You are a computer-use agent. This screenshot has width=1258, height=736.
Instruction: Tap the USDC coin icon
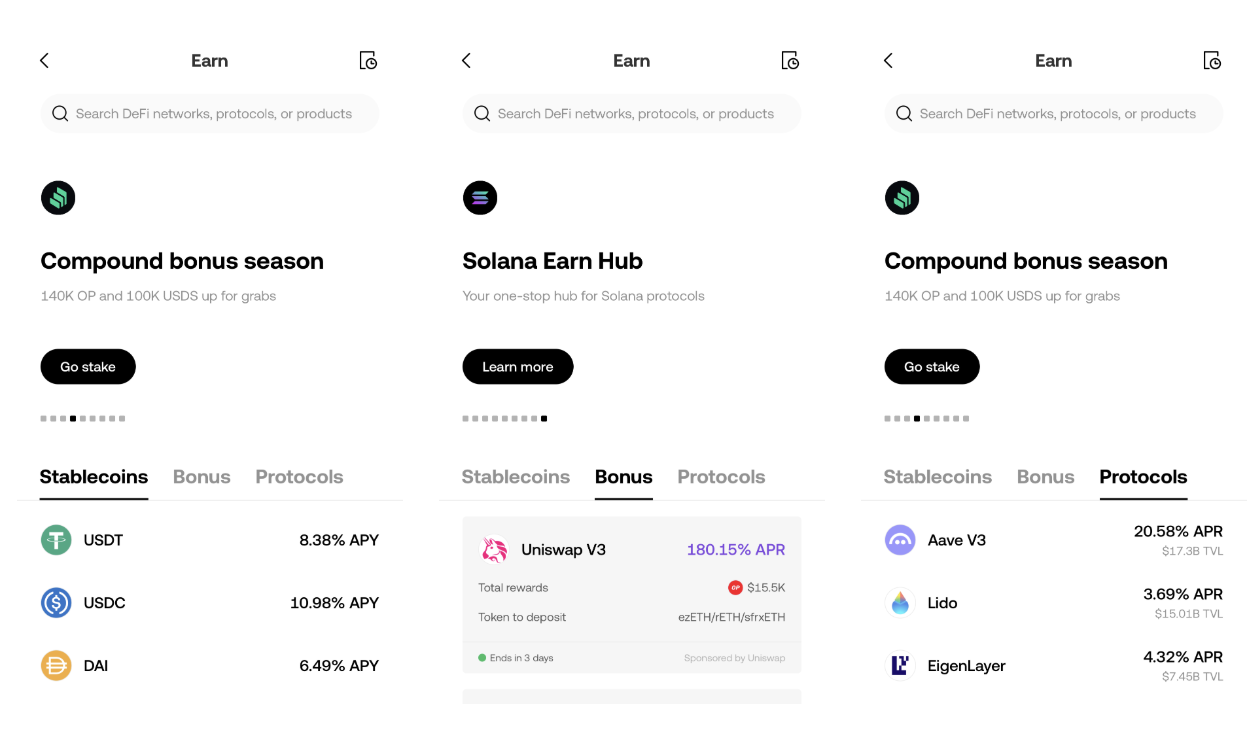pyautogui.click(x=56, y=603)
